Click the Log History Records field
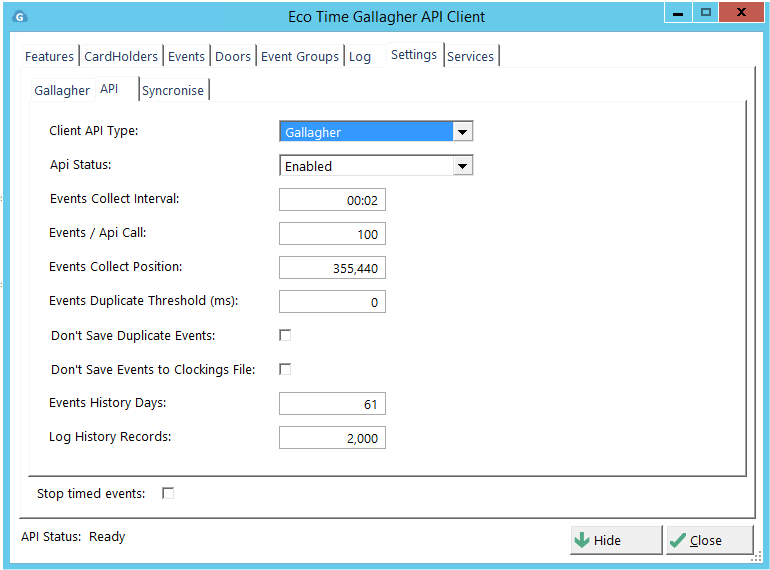This screenshot has height=570, width=770. click(332, 437)
